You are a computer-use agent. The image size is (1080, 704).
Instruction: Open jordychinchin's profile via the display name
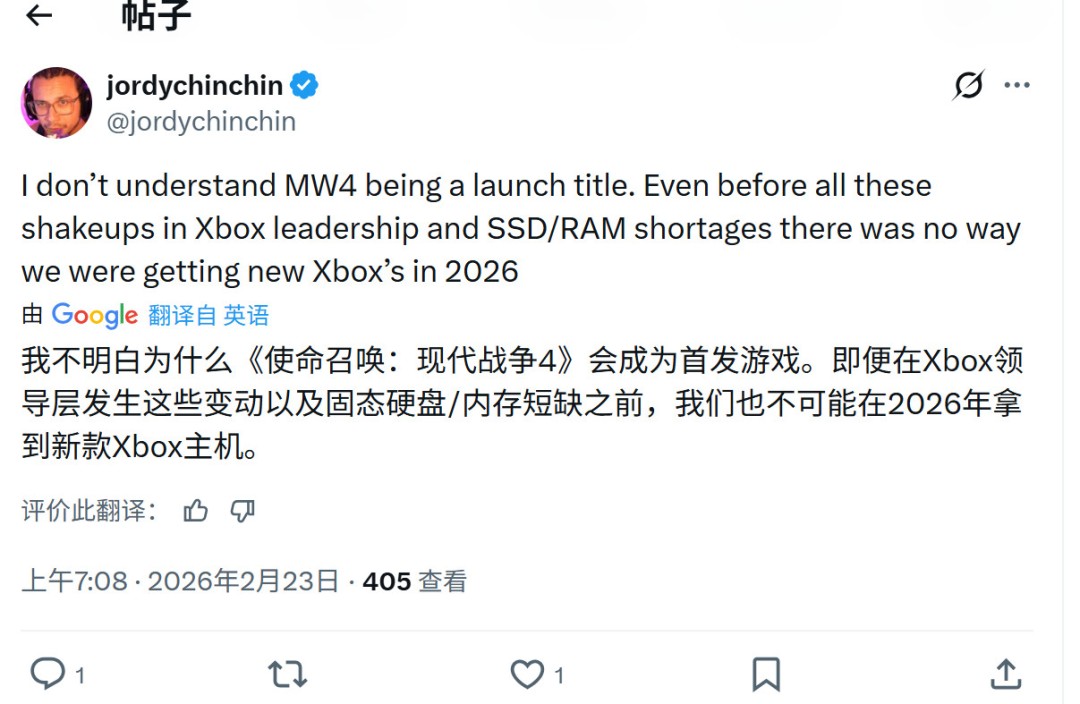pyautogui.click(x=192, y=85)
